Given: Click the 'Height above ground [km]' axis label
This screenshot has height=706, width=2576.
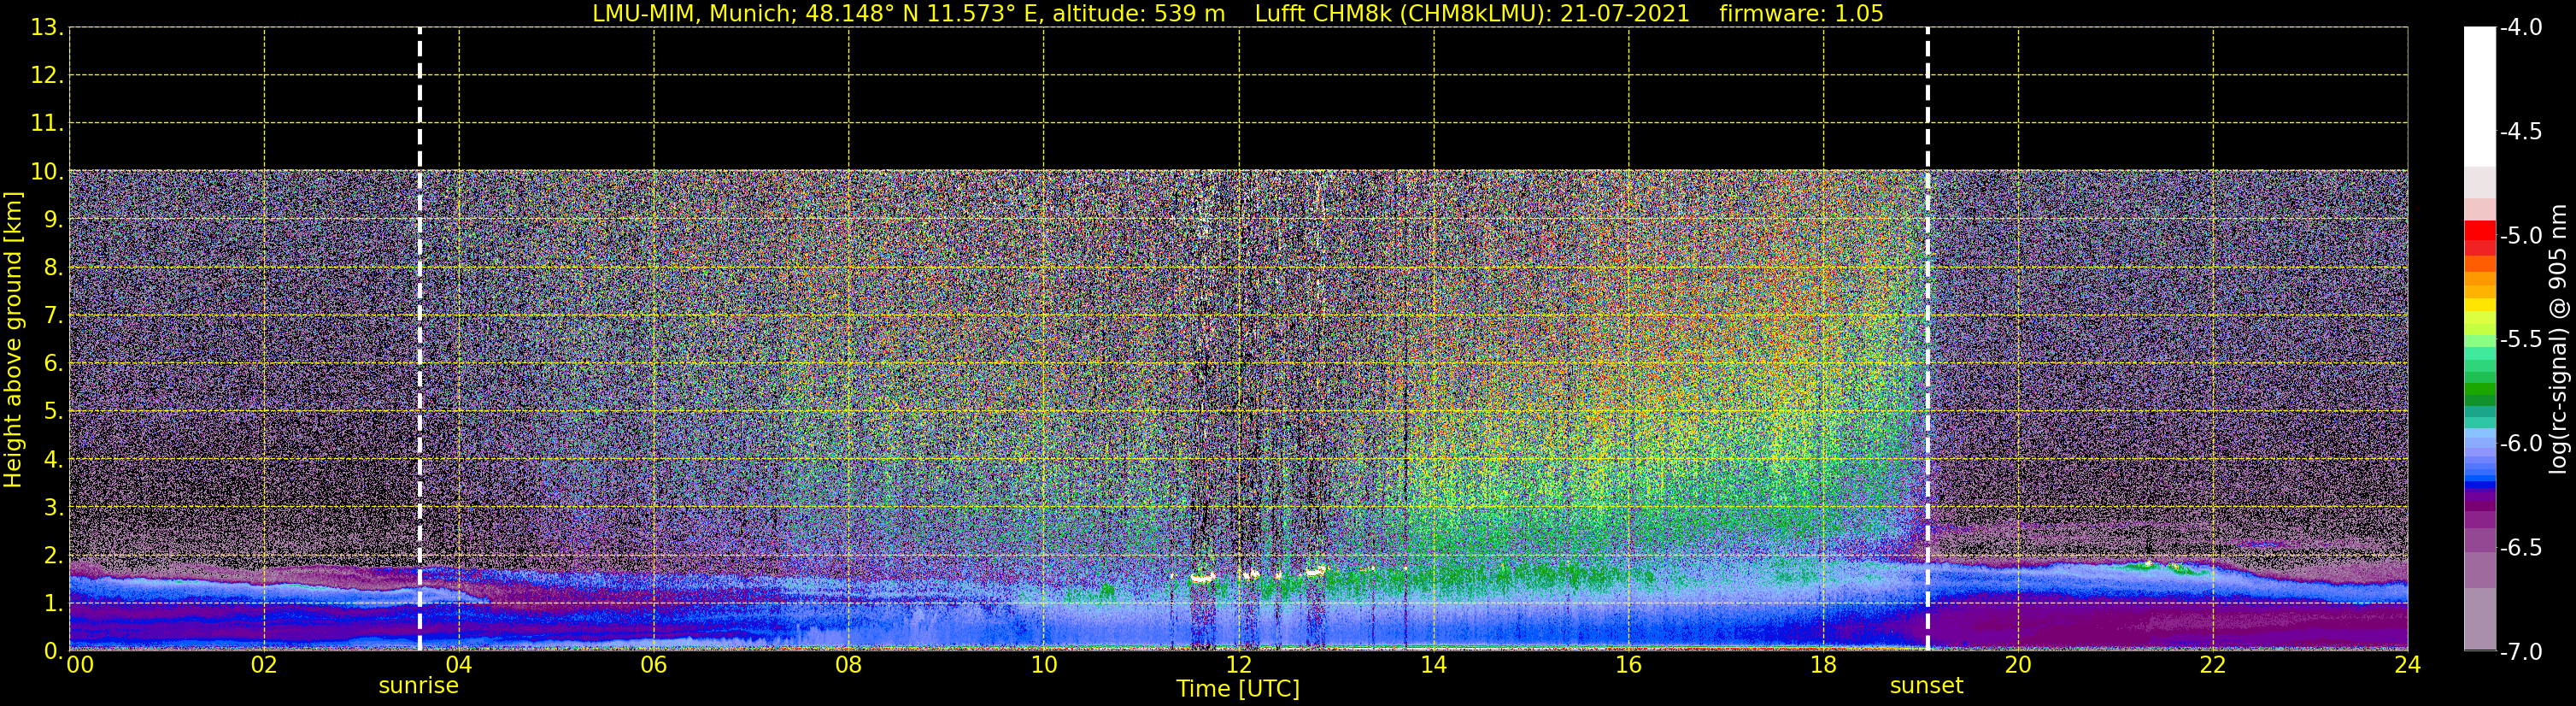Looking at the screenshot, I should 13,340.
